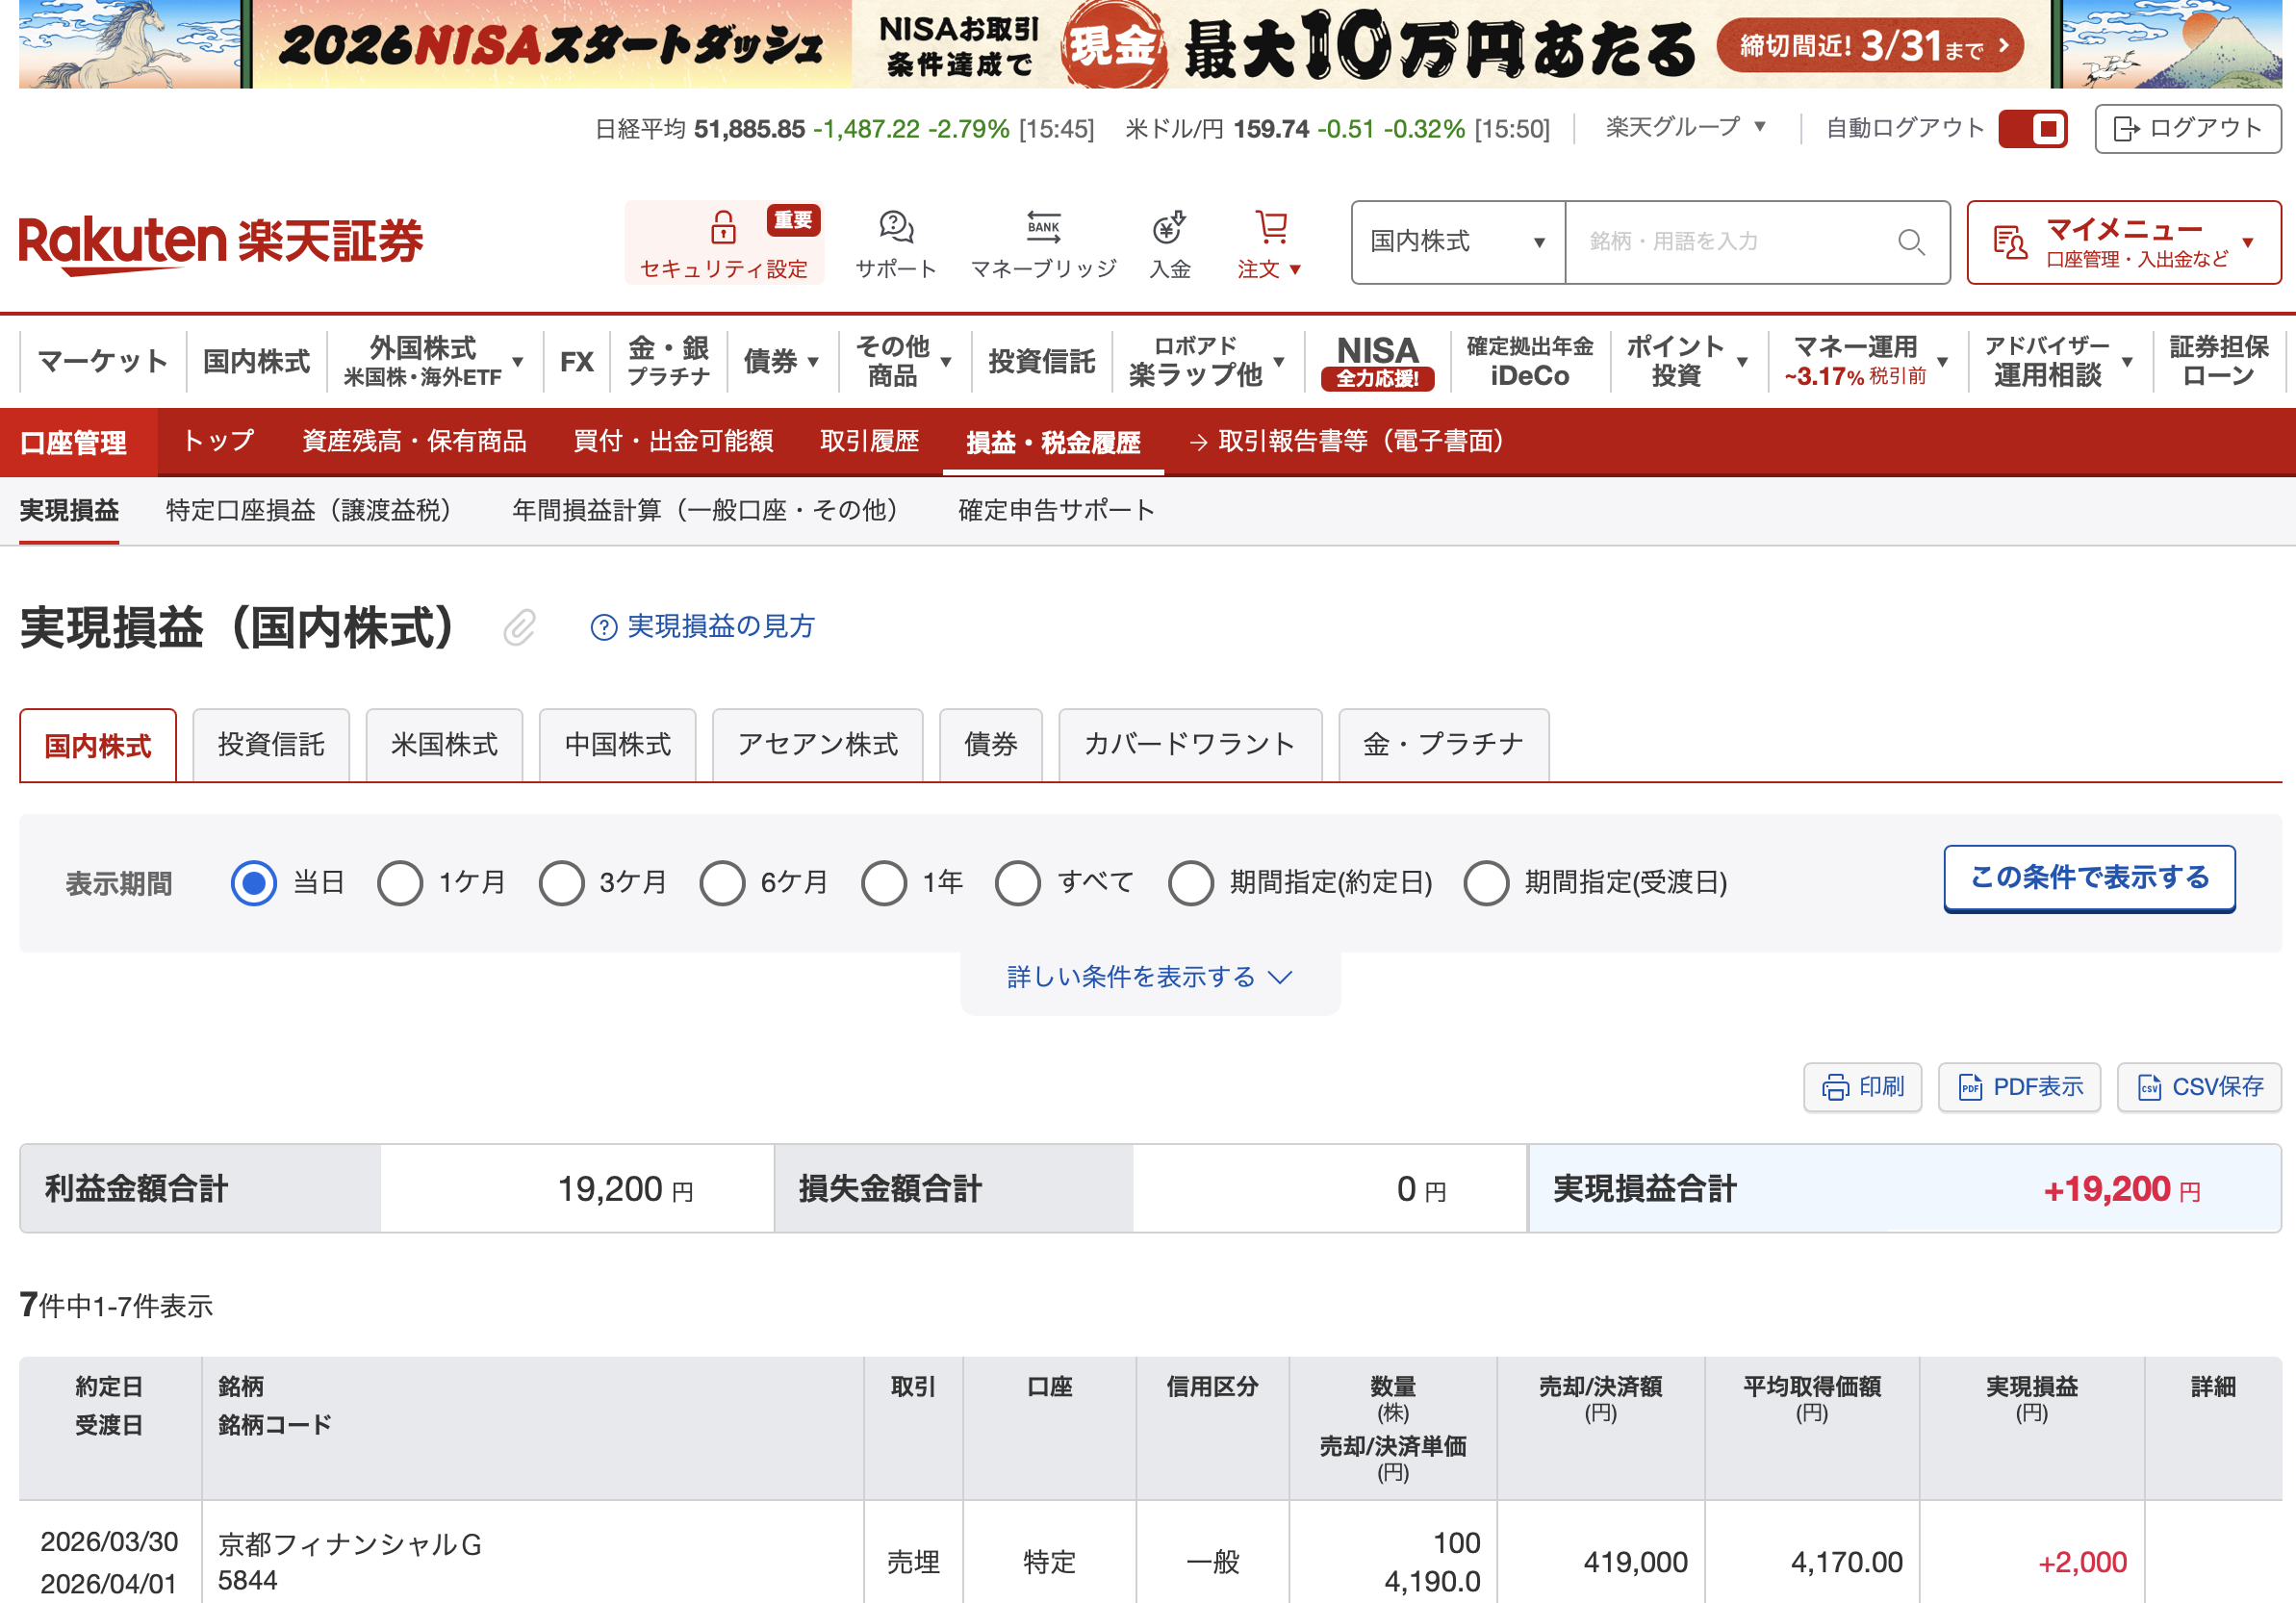The image size is (2296, 1603).
Task: Open the order cart icon
Action: [x=1270, y=227]
